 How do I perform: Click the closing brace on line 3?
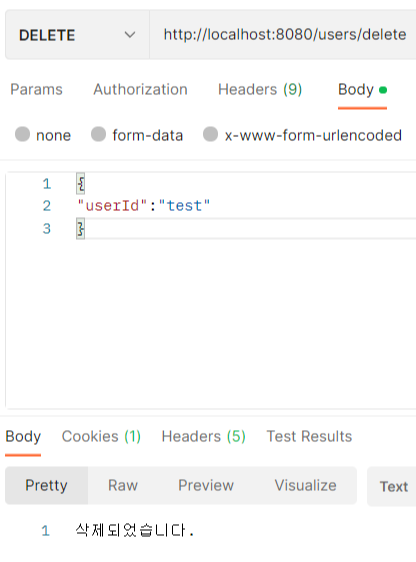pos(81,229)
